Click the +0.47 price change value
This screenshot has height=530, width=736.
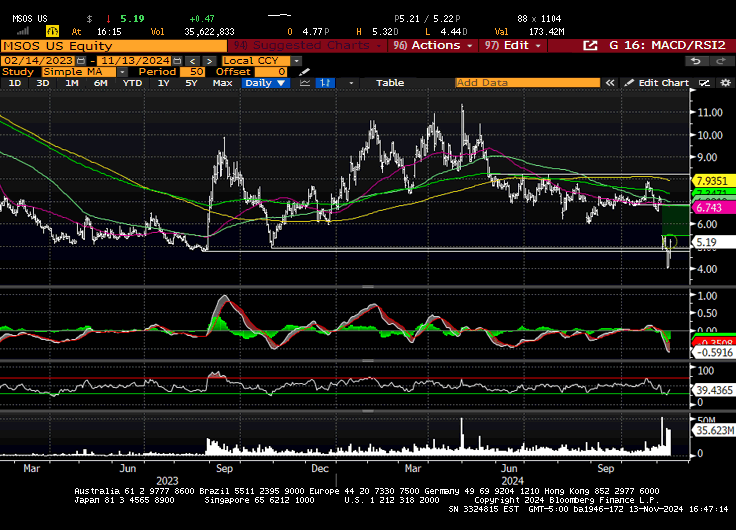click(x=202, y=19)
